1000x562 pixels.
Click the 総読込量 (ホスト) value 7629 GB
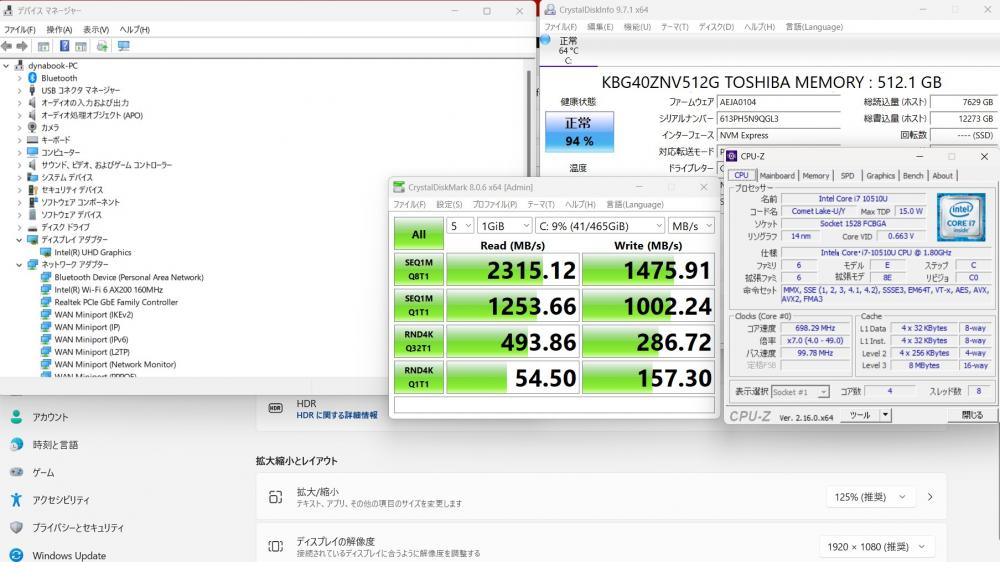click(x=963, y=102)
